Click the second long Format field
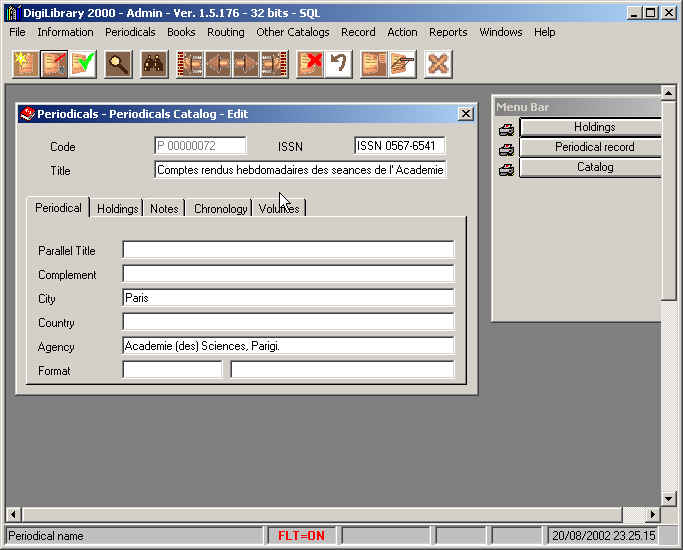 click(342, 370)
